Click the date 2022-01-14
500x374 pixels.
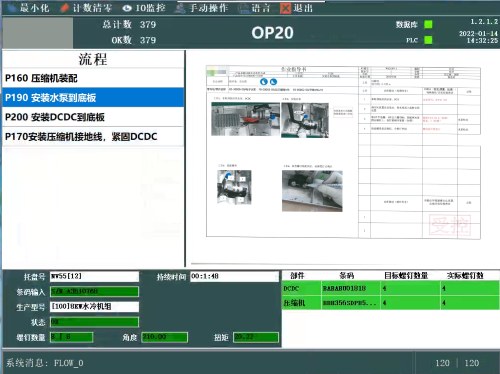coord(478,33)
